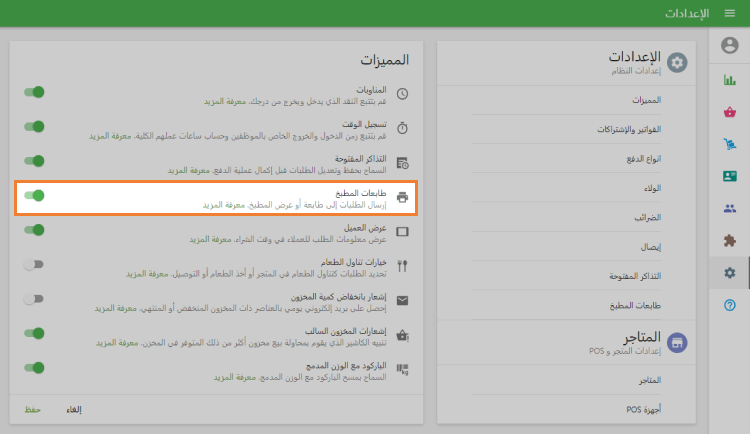Open معرفة المزيد link for خيارات تناول الطعام

(x=147, y=274)
